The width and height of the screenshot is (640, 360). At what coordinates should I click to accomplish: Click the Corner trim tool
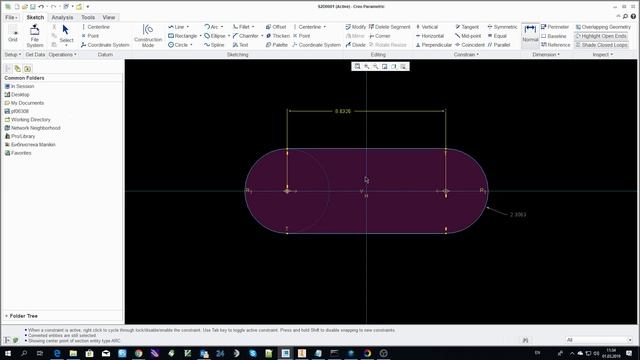coord(380,36)
